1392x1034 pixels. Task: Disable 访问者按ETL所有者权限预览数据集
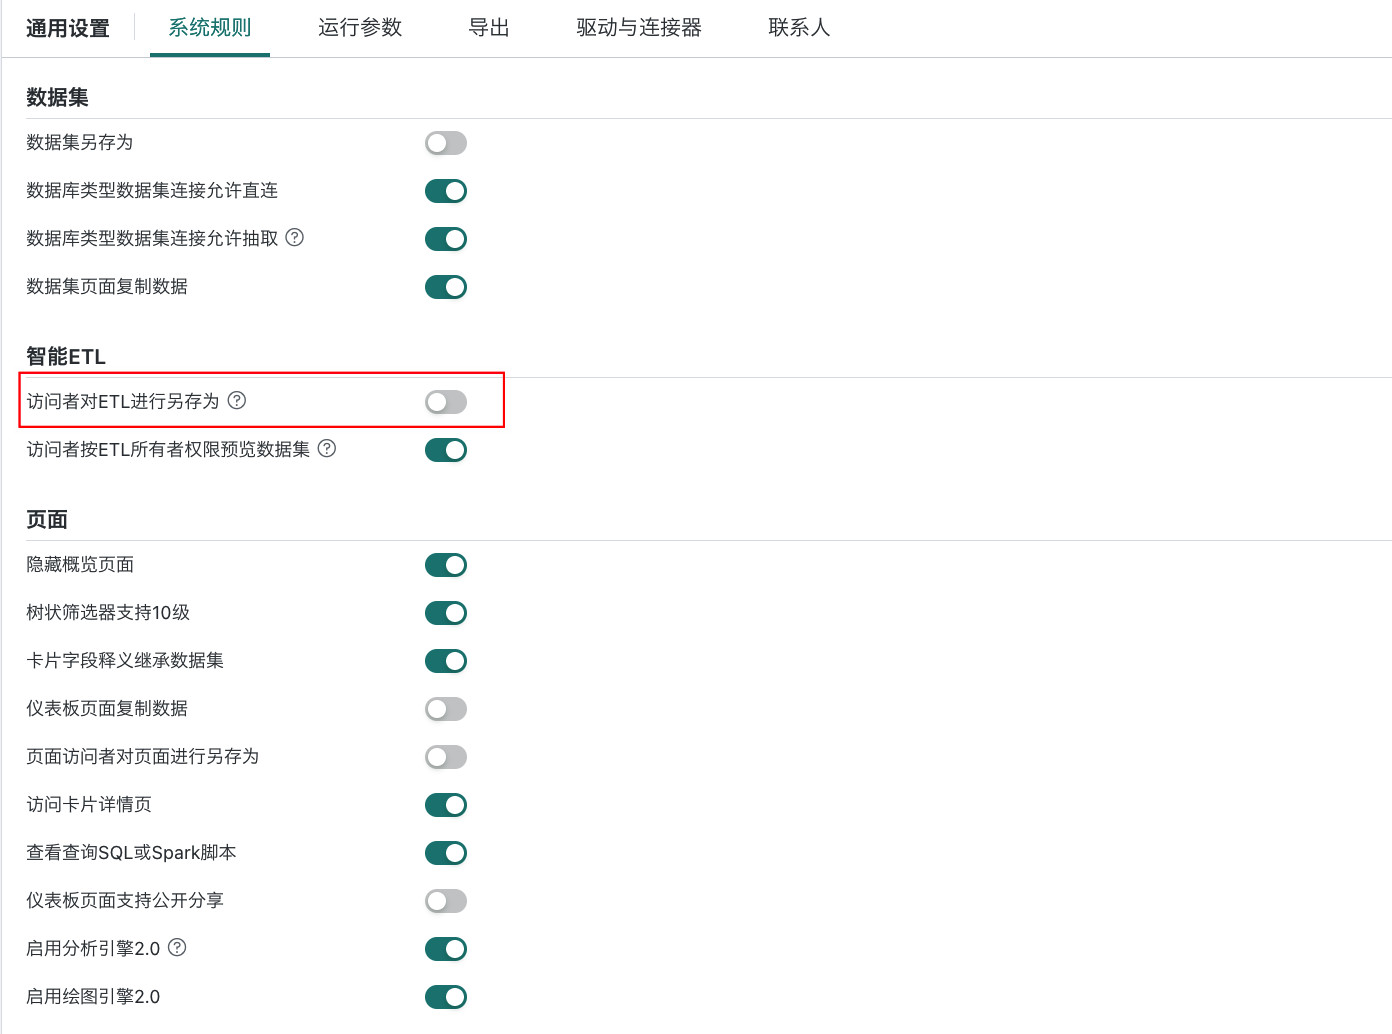[446, 449]
